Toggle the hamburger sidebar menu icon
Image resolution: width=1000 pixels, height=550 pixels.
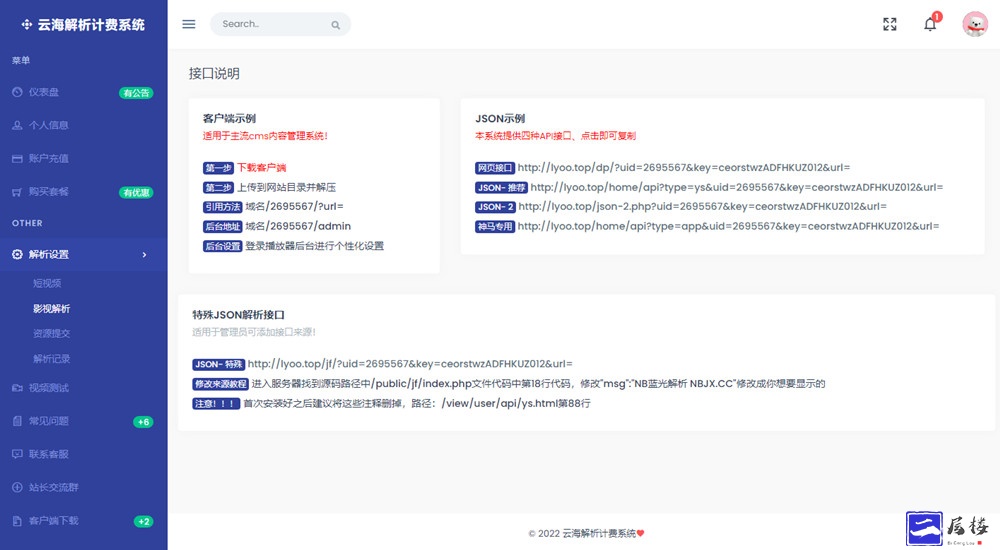pyautogui.click(x=189, y=24)
